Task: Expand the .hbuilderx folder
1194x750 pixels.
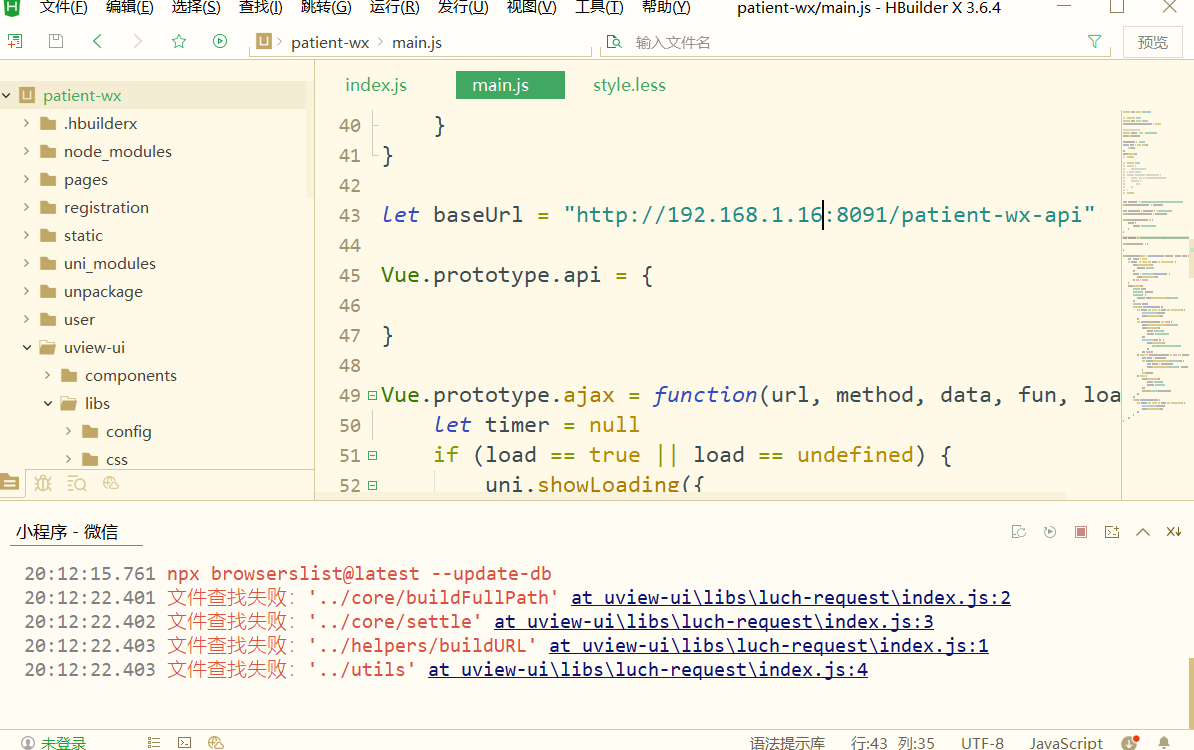Action: (27, 123)
